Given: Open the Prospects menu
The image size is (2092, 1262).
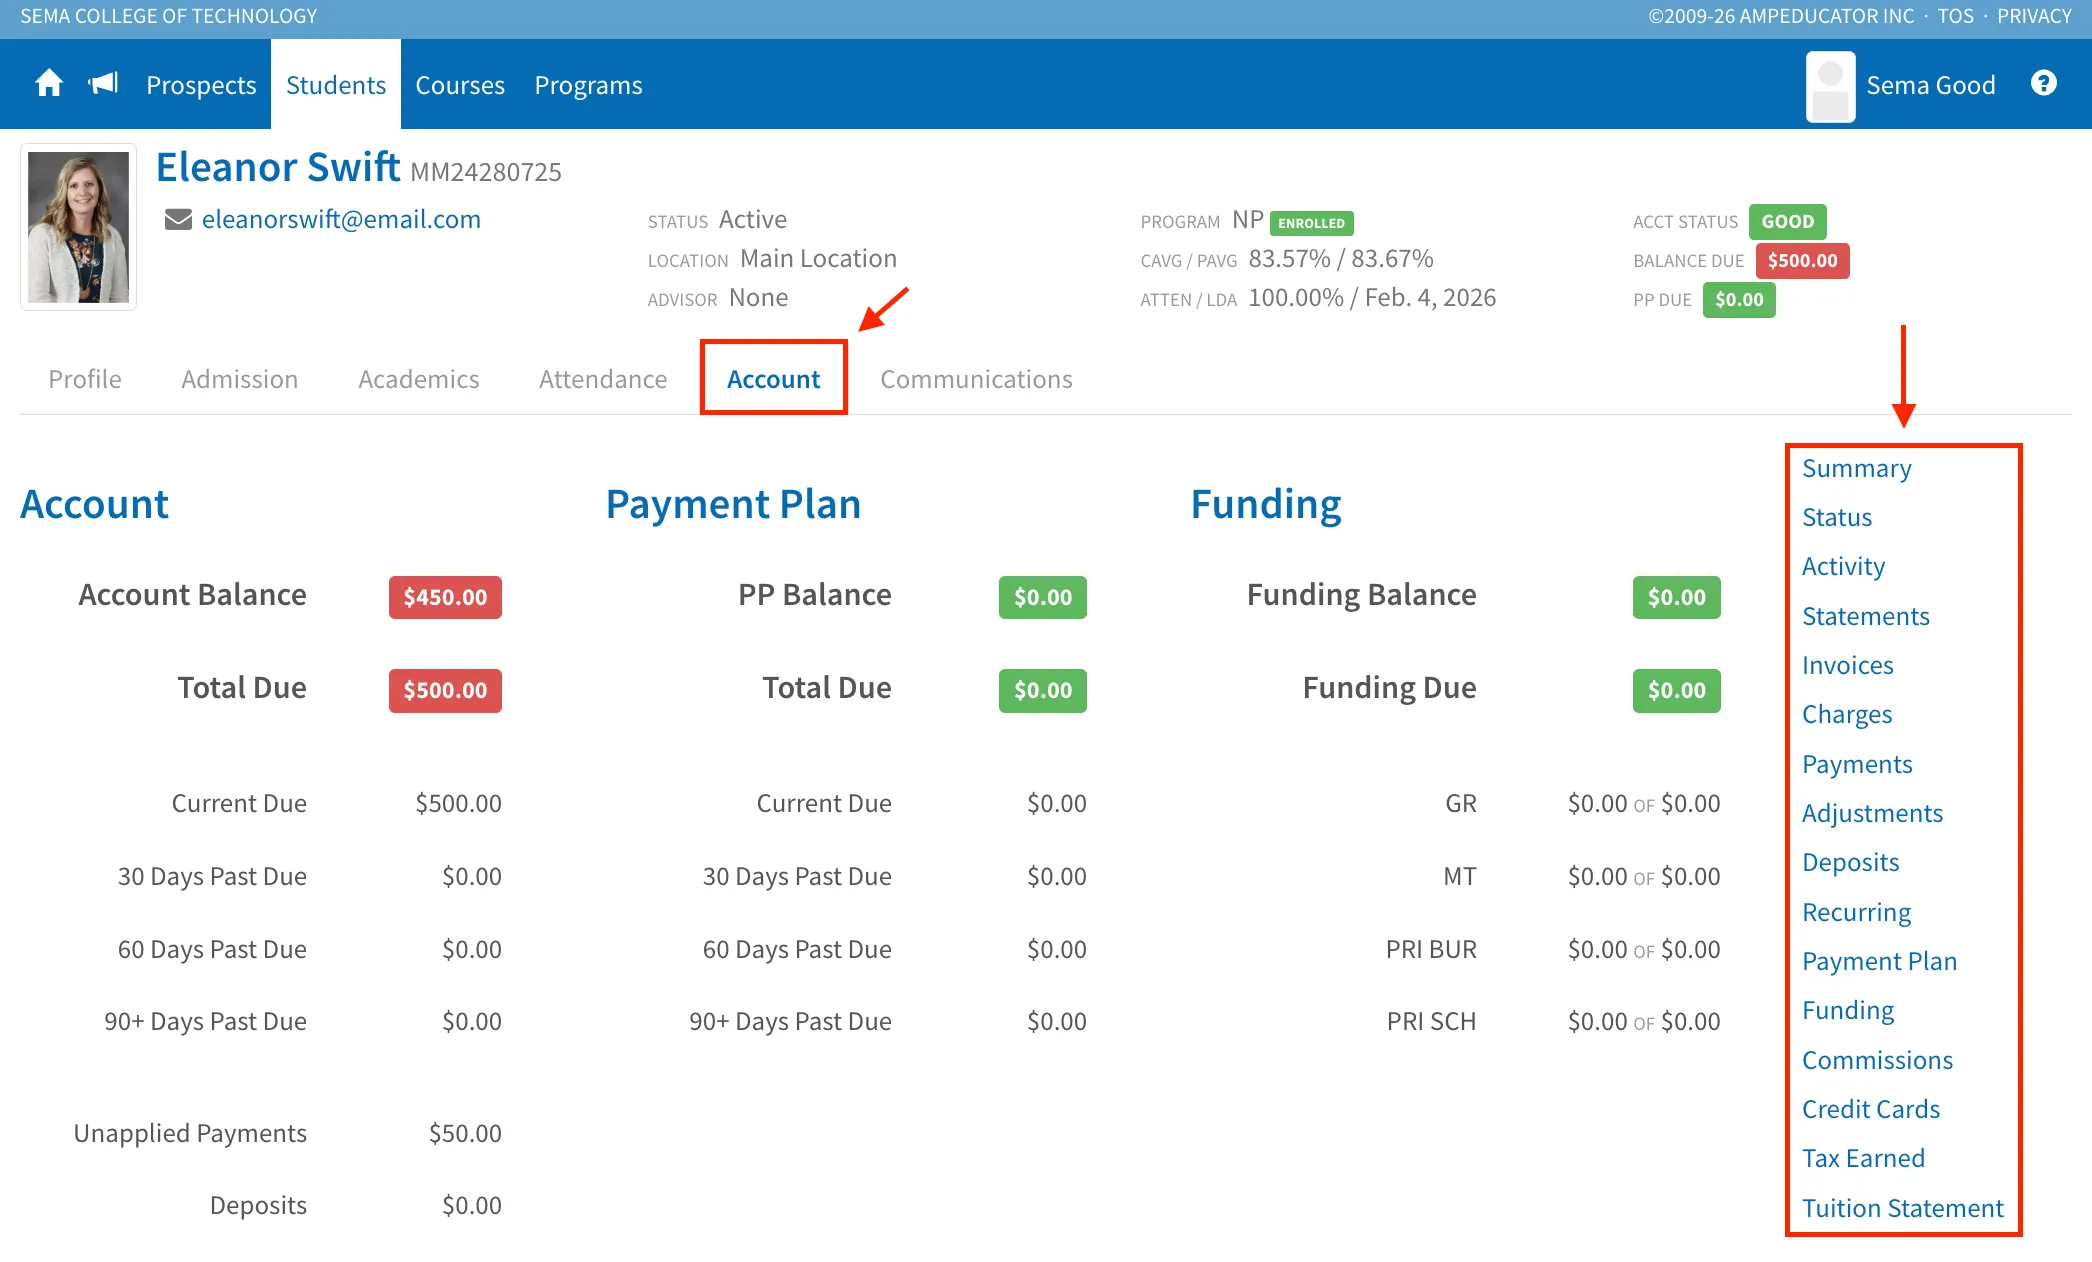Looking at the screenshot, I should point(201,85).
